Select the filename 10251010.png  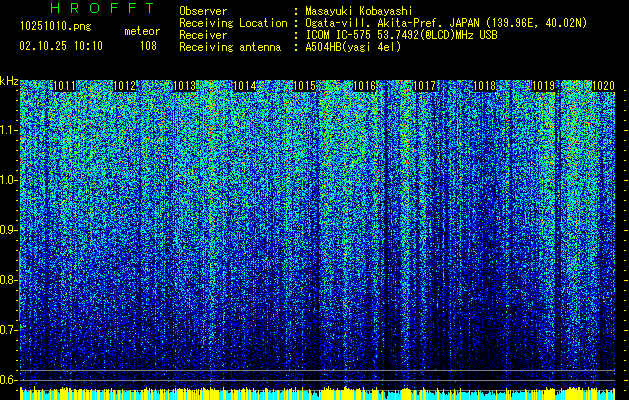click(56, 27)
